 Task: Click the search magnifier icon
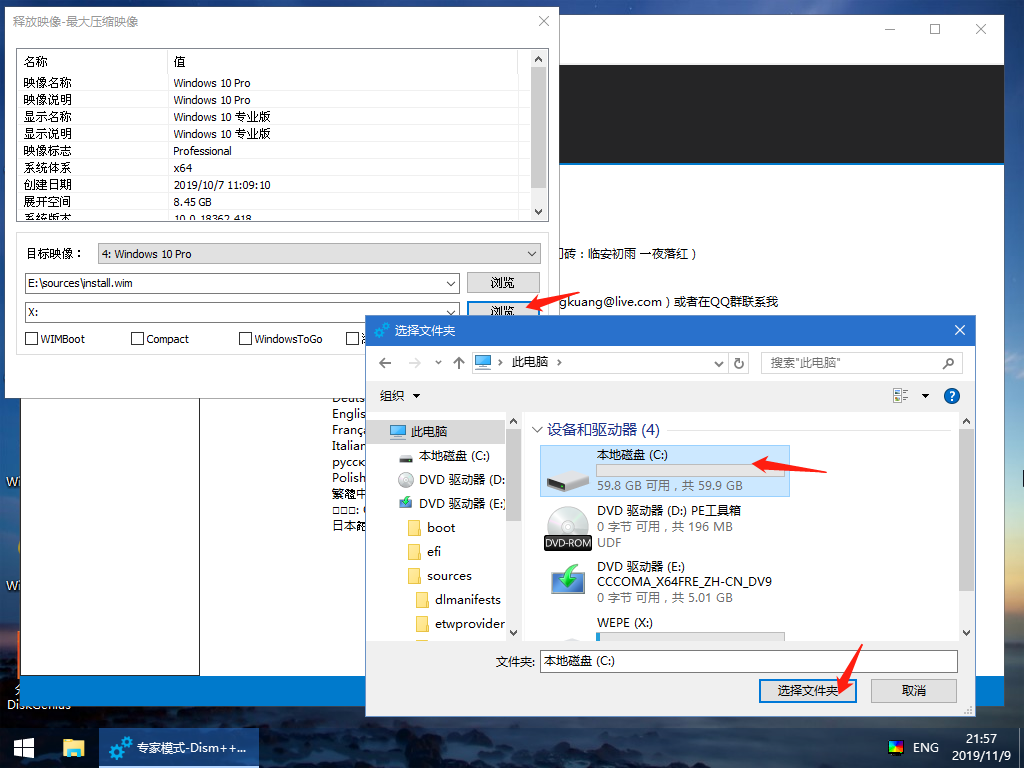[948, 363]
